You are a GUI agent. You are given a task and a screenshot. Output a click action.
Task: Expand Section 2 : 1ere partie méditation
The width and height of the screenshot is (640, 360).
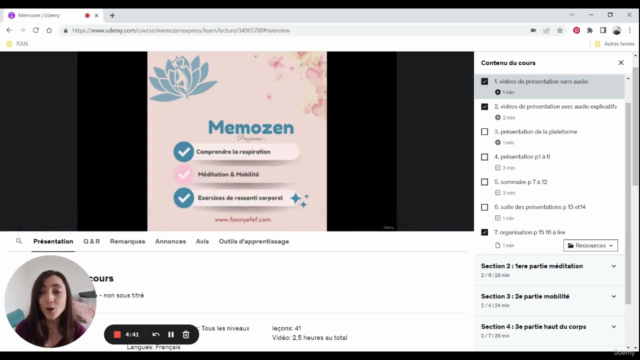point(549,270)
